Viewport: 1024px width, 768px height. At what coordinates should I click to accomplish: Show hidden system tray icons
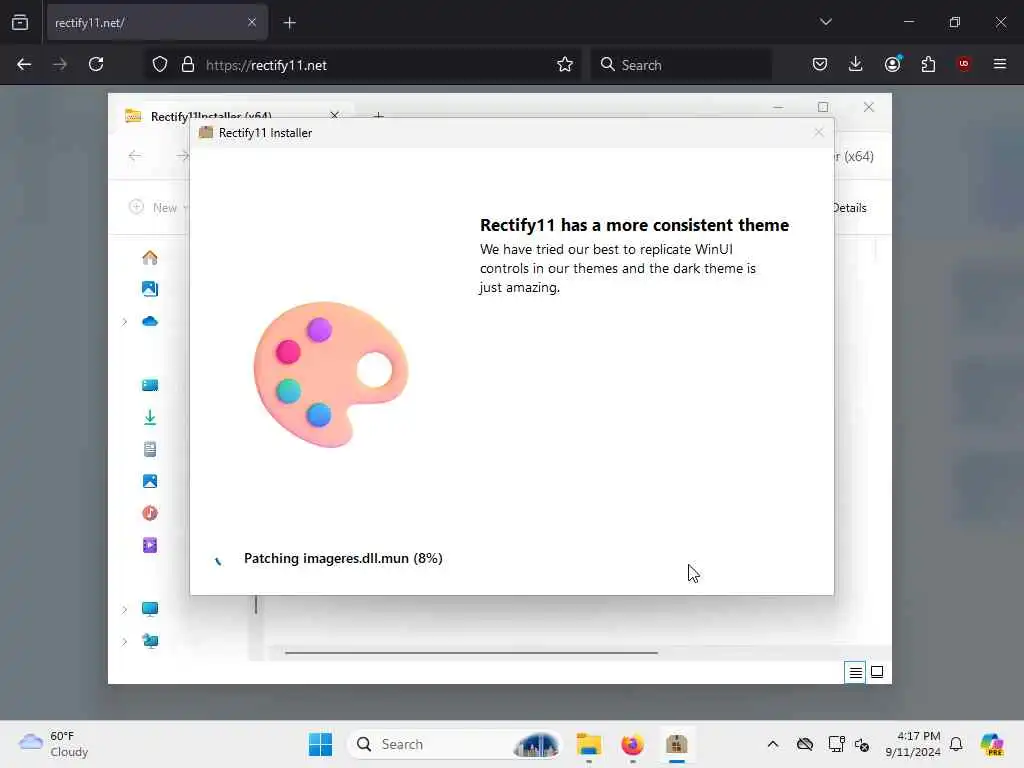[773, 744]
